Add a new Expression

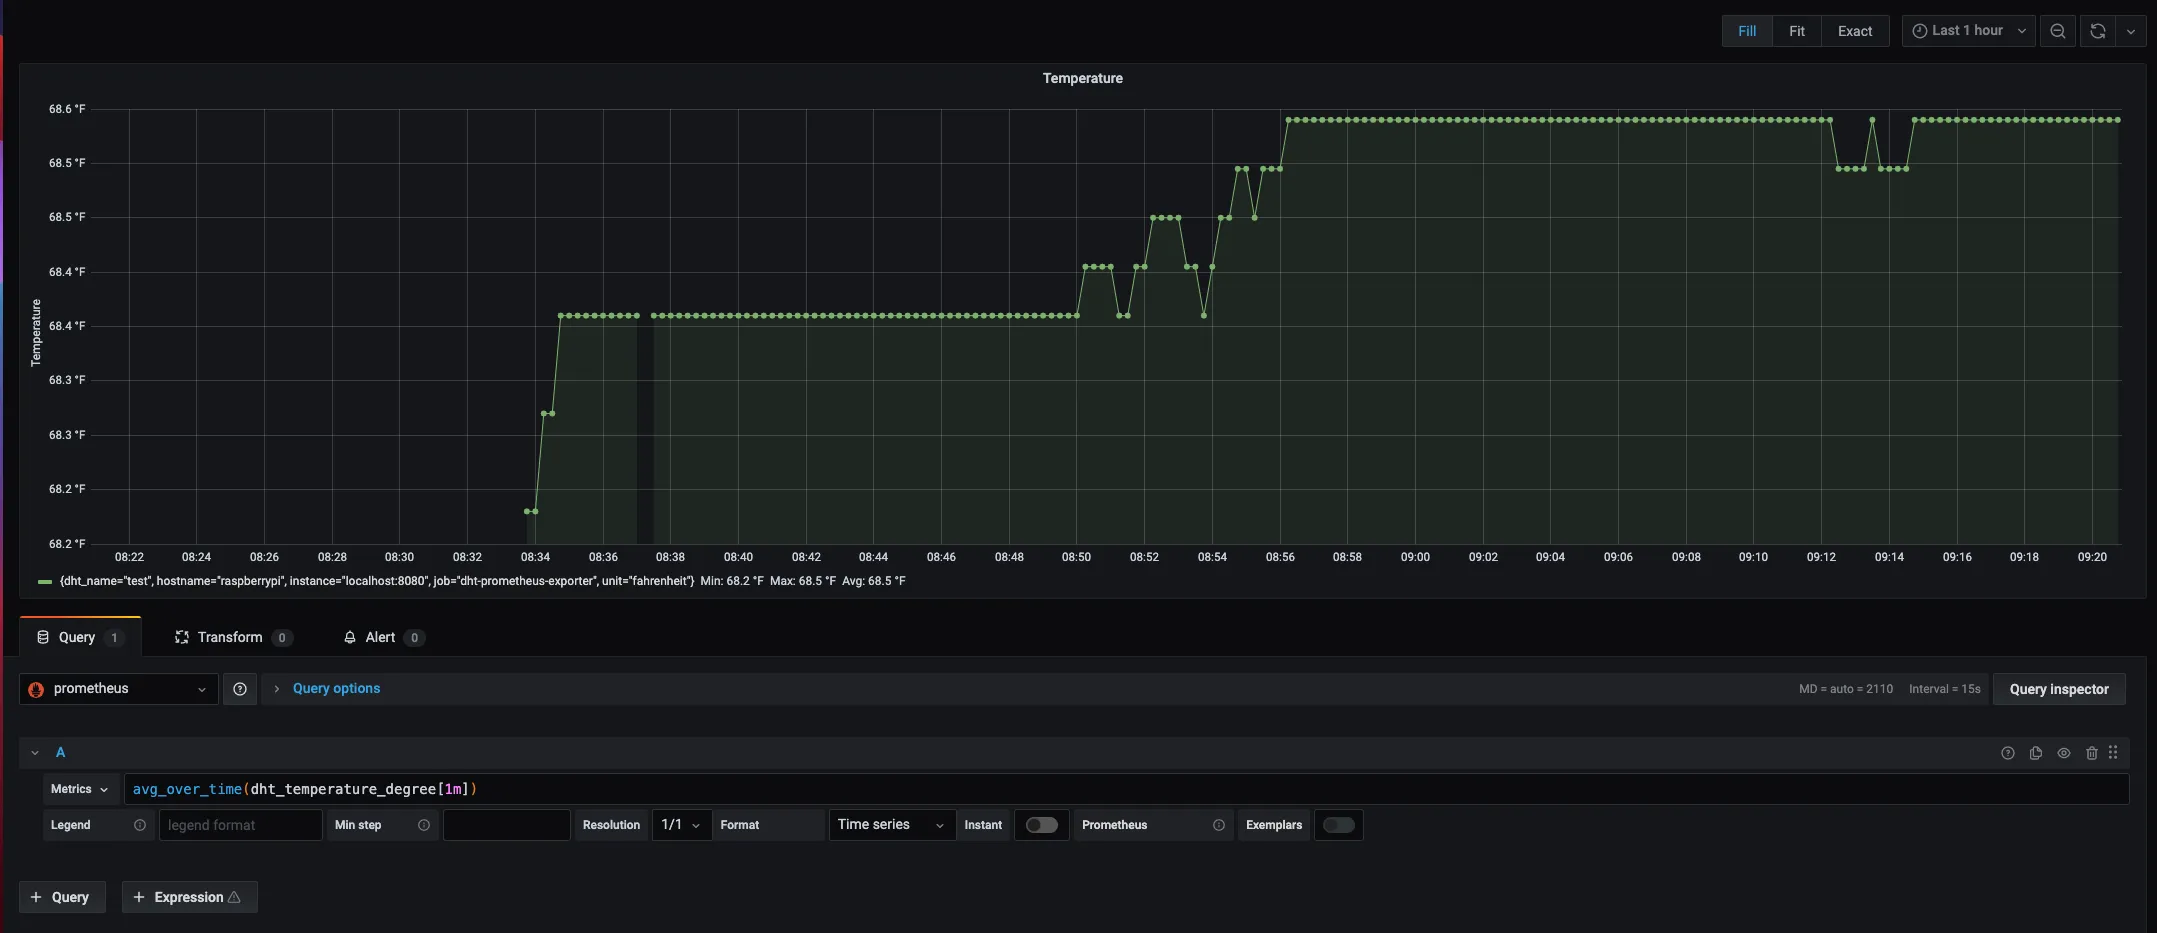(189, 897)
